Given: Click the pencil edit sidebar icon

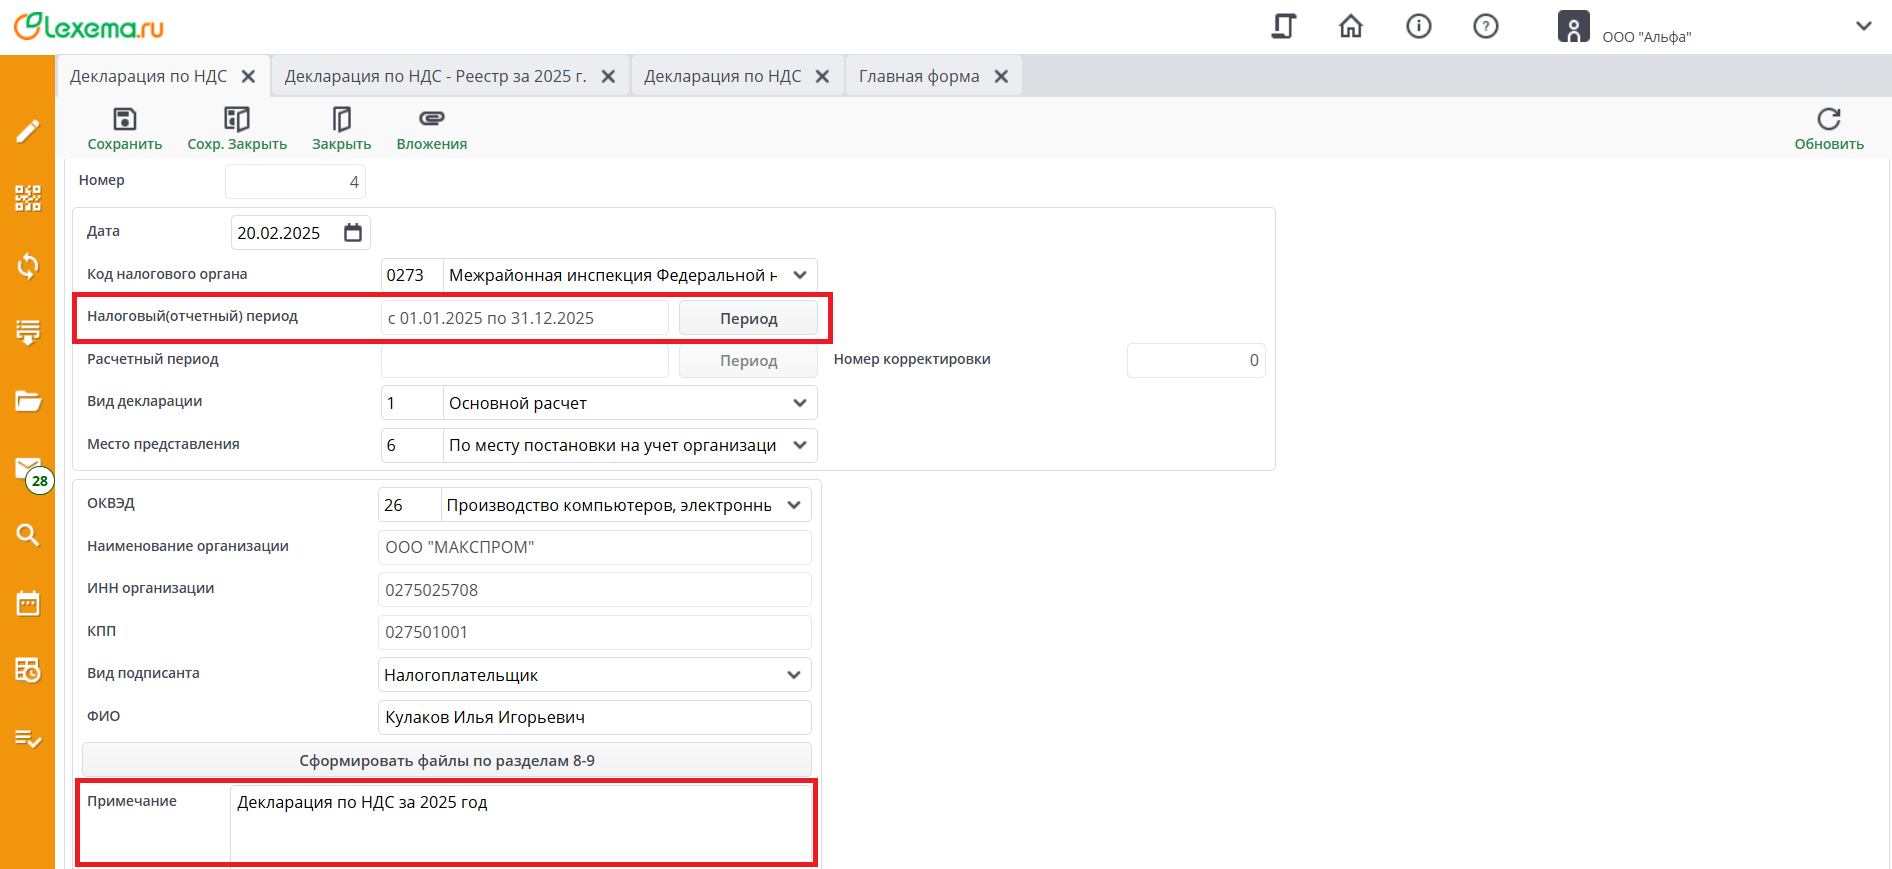Looking at the screenshot, I should [28, 131].
